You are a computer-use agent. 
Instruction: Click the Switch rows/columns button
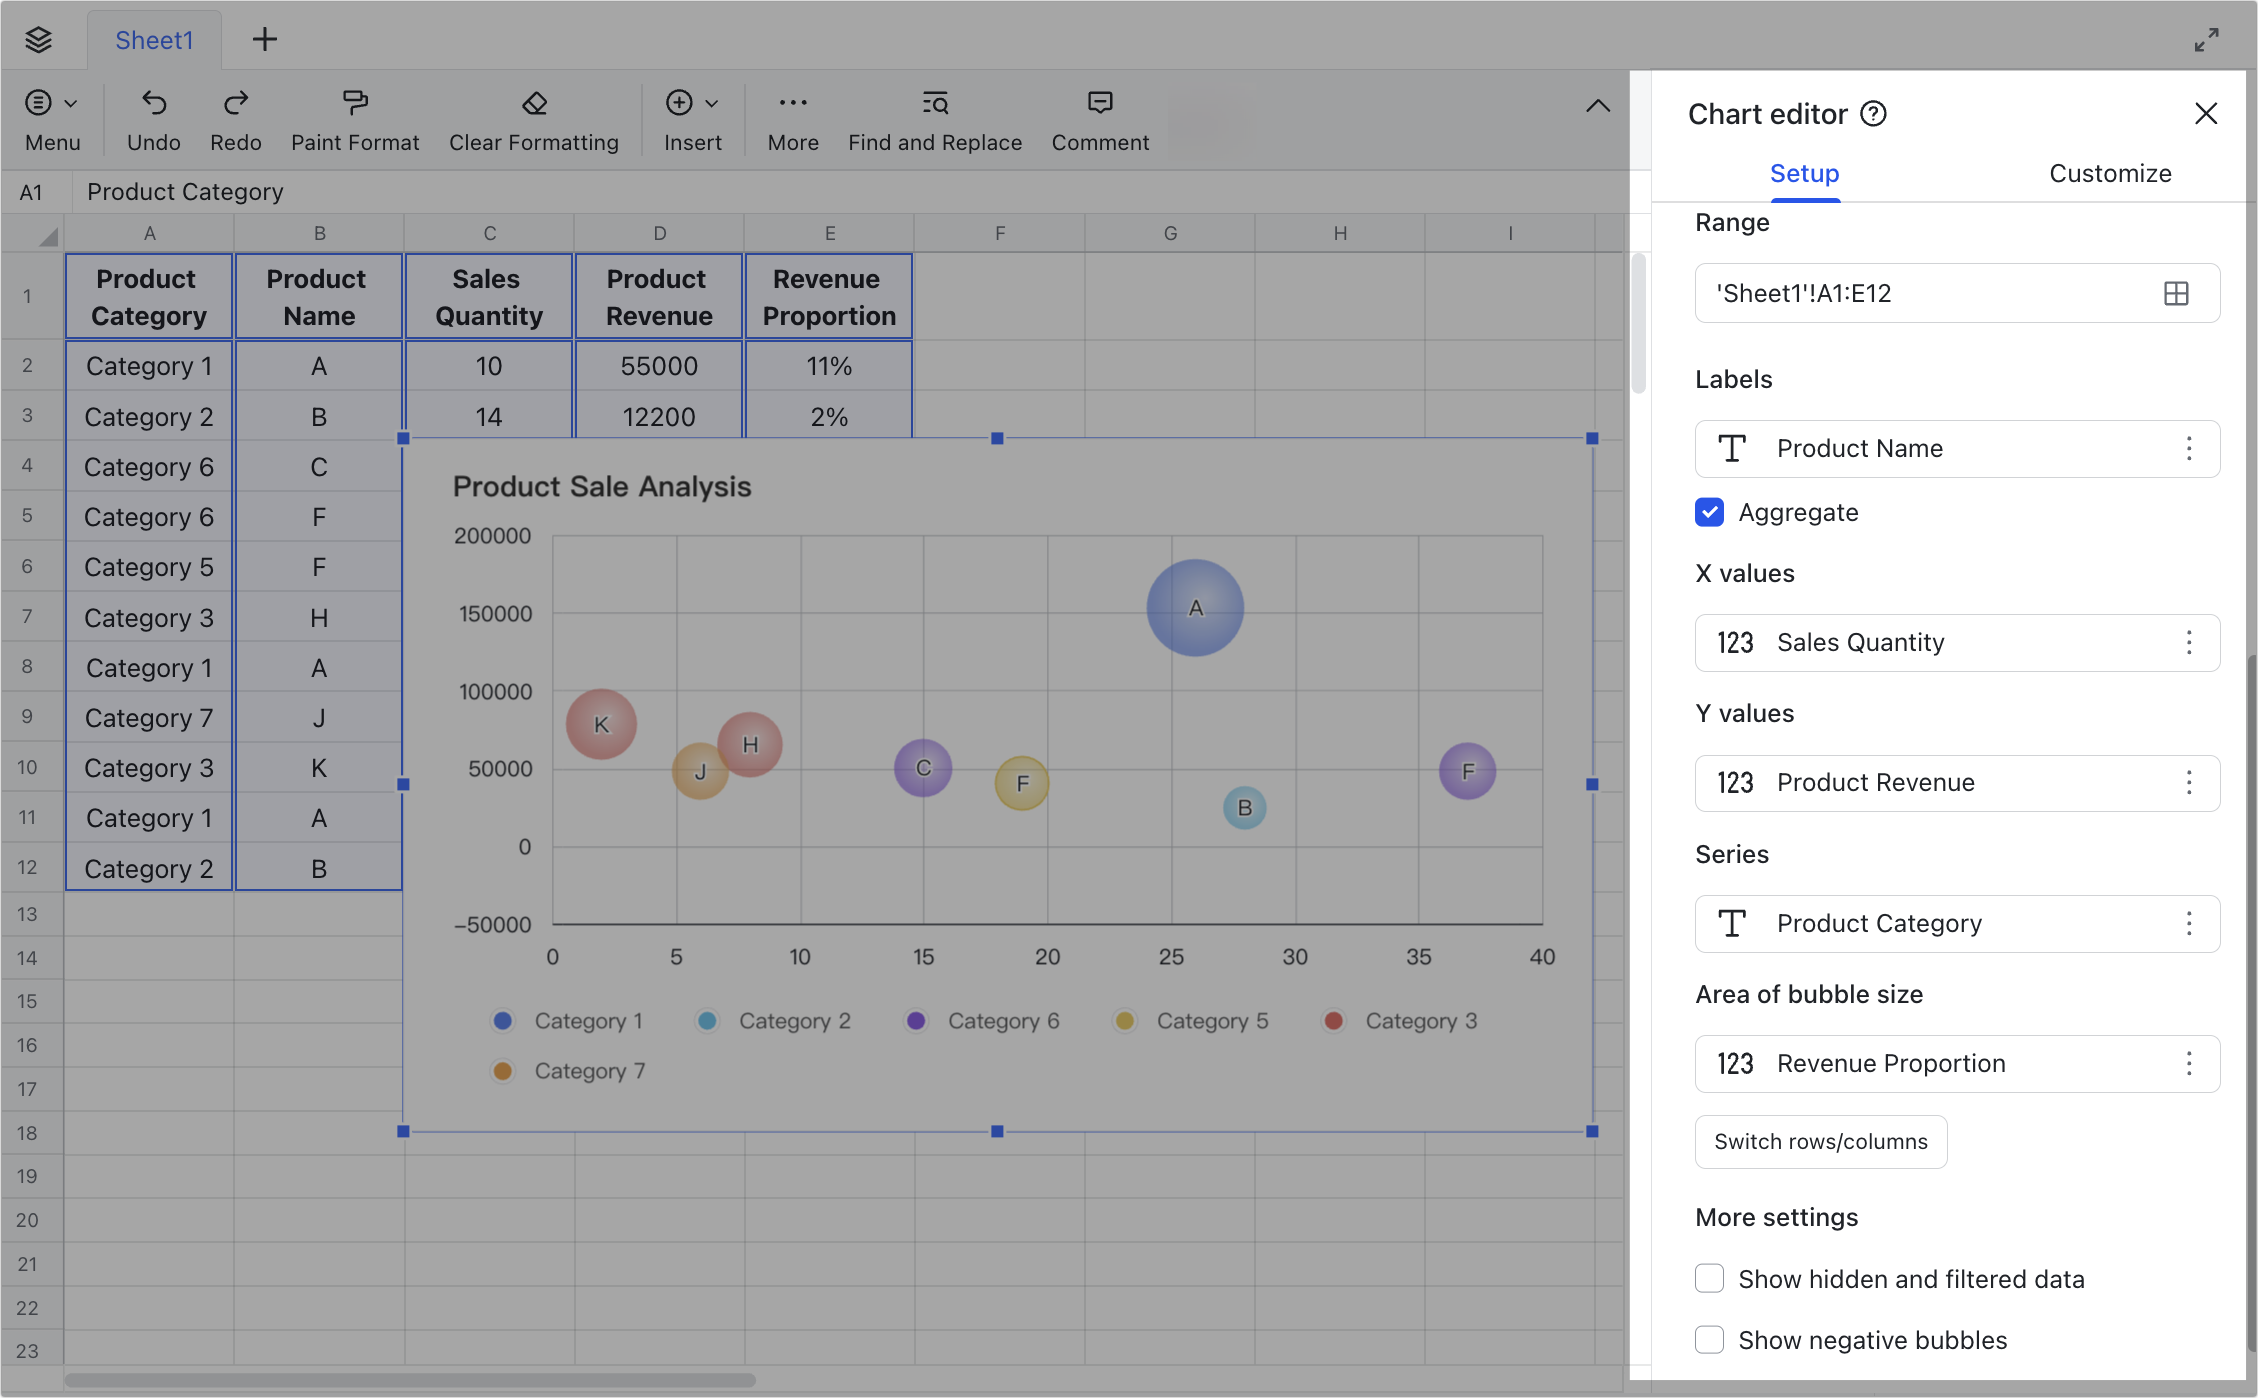1820,1141
